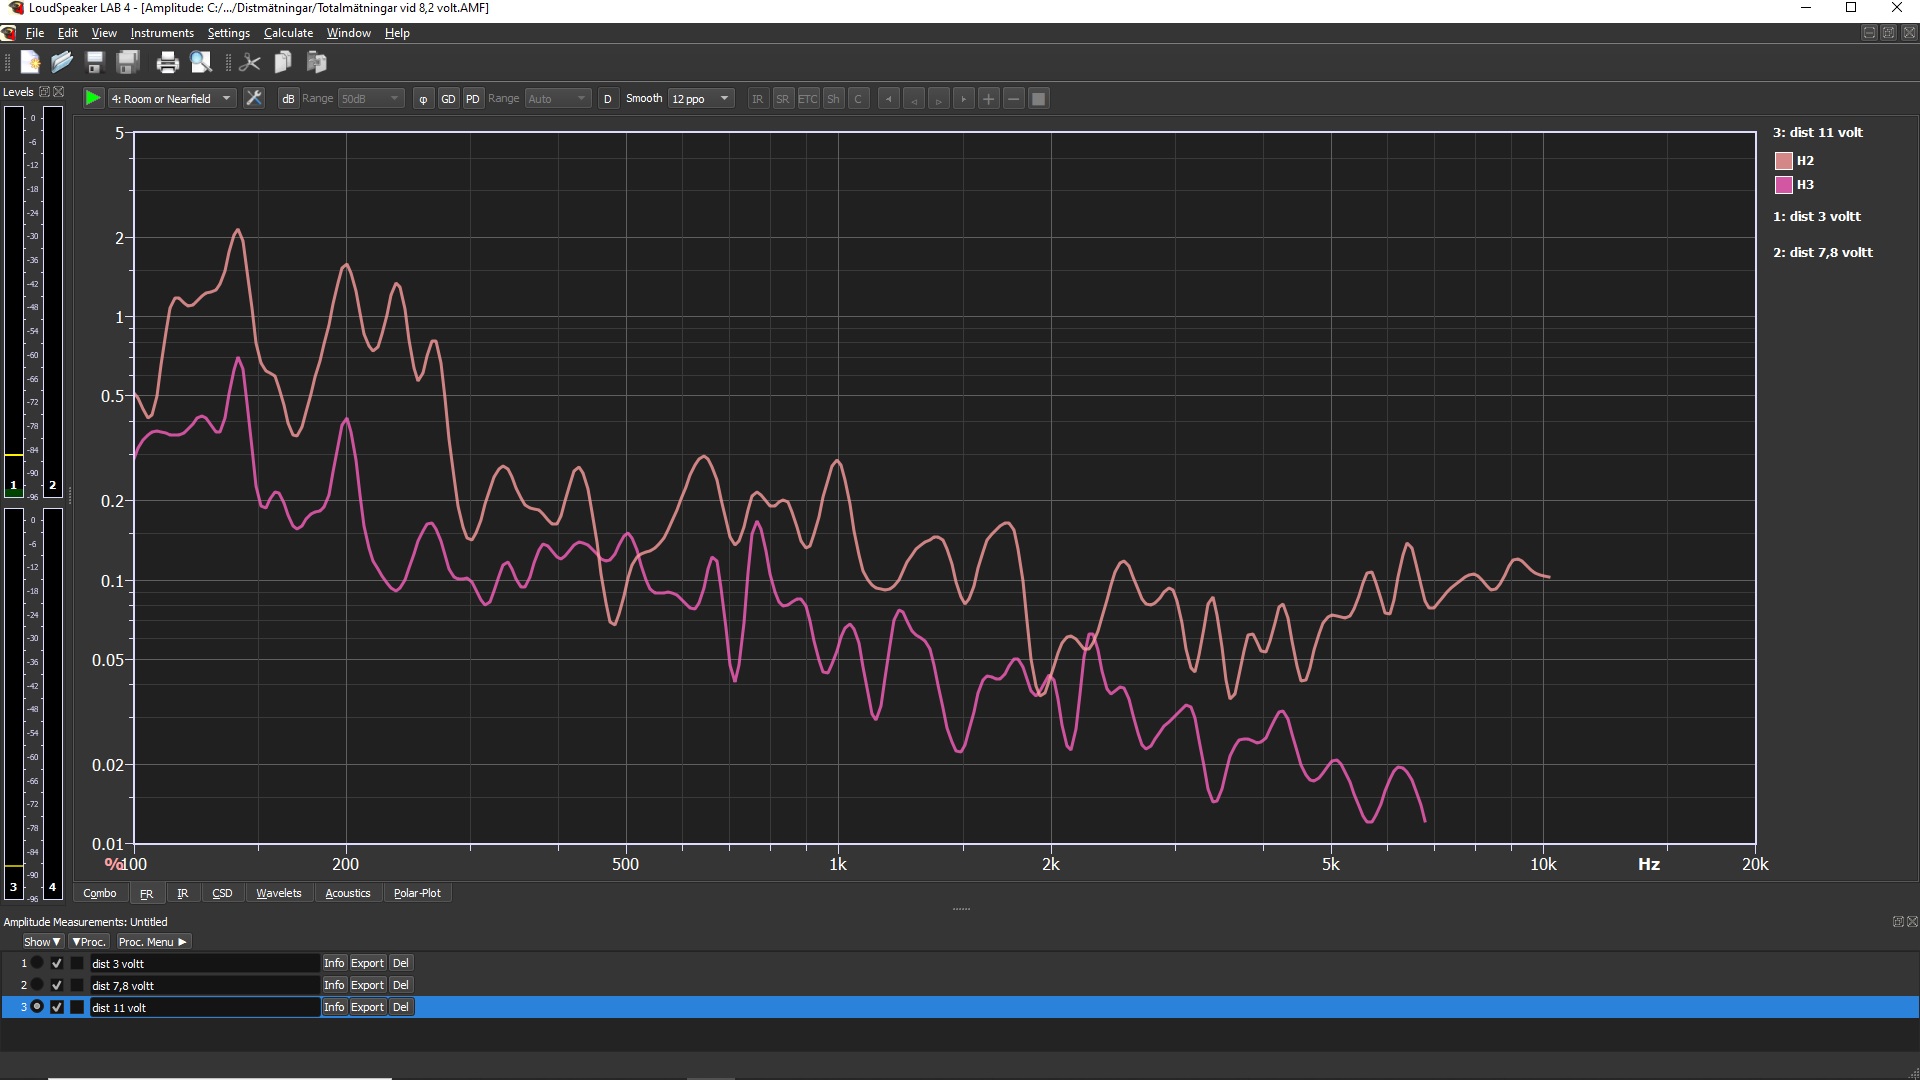The height and width of the screenshot is (1080, 1920).
Task: Click Del for dist 7,8 voltt
Action: pos(401,985)
